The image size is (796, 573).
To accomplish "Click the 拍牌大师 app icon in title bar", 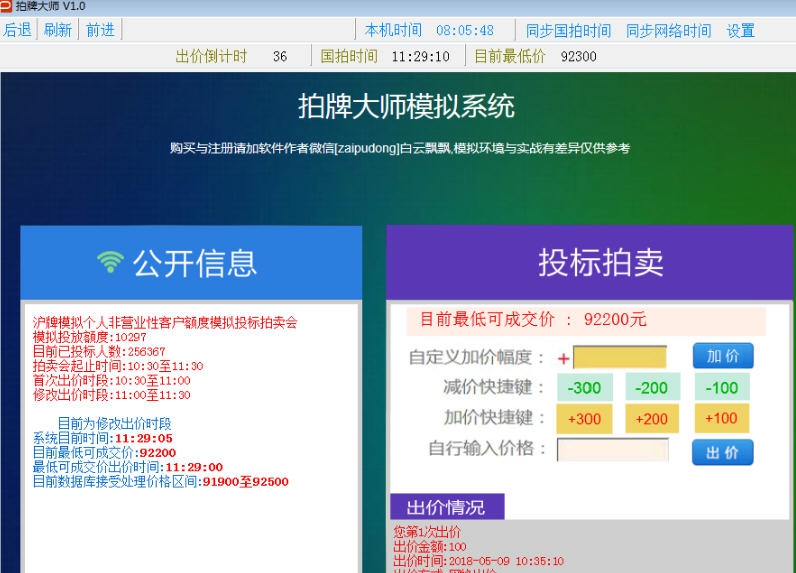I will point(6,6).
